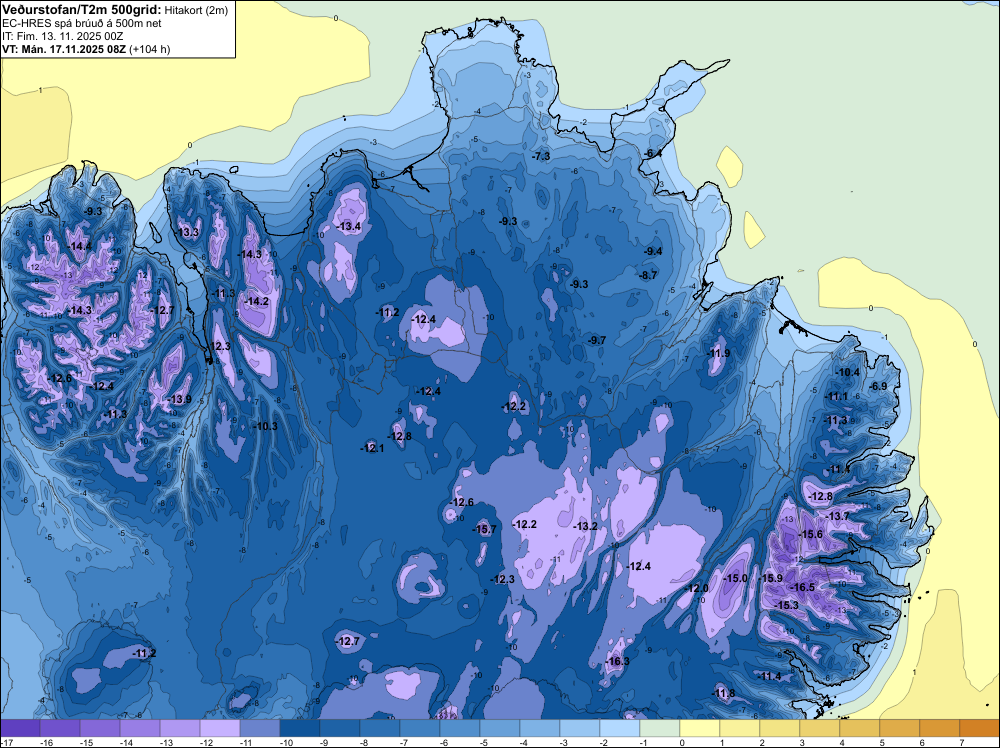Click the -15.3 temperature label
Image resolution: width=1000 pixels, height=748 pixels.
pos(786,605)
